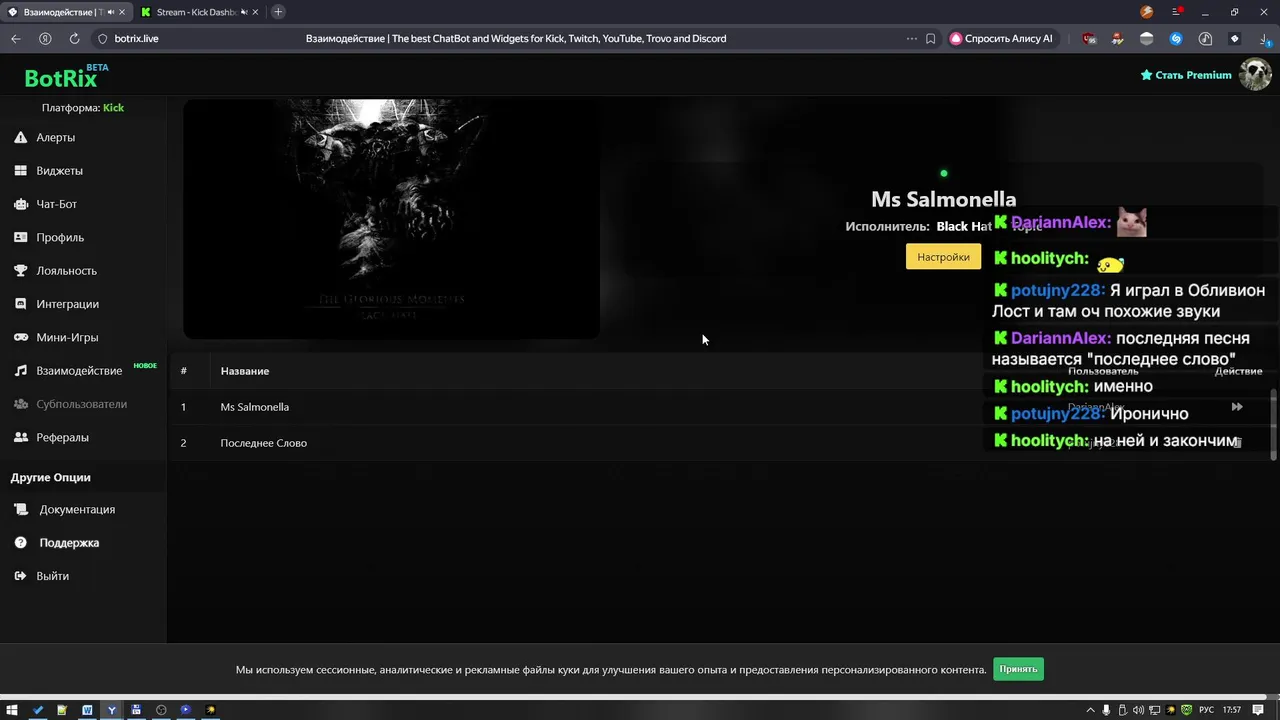1280x720 pixels.
Task: Show hidden system tray icons
Action: click(x=1090, y=710)
